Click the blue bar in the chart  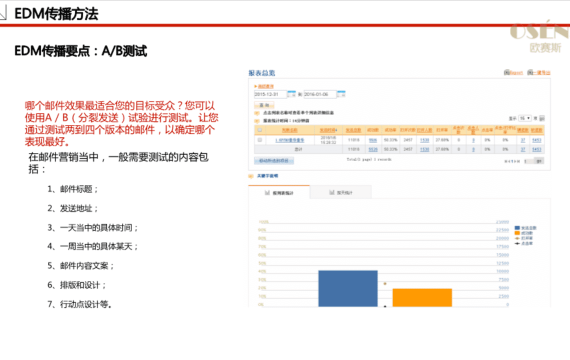(348, 288)
